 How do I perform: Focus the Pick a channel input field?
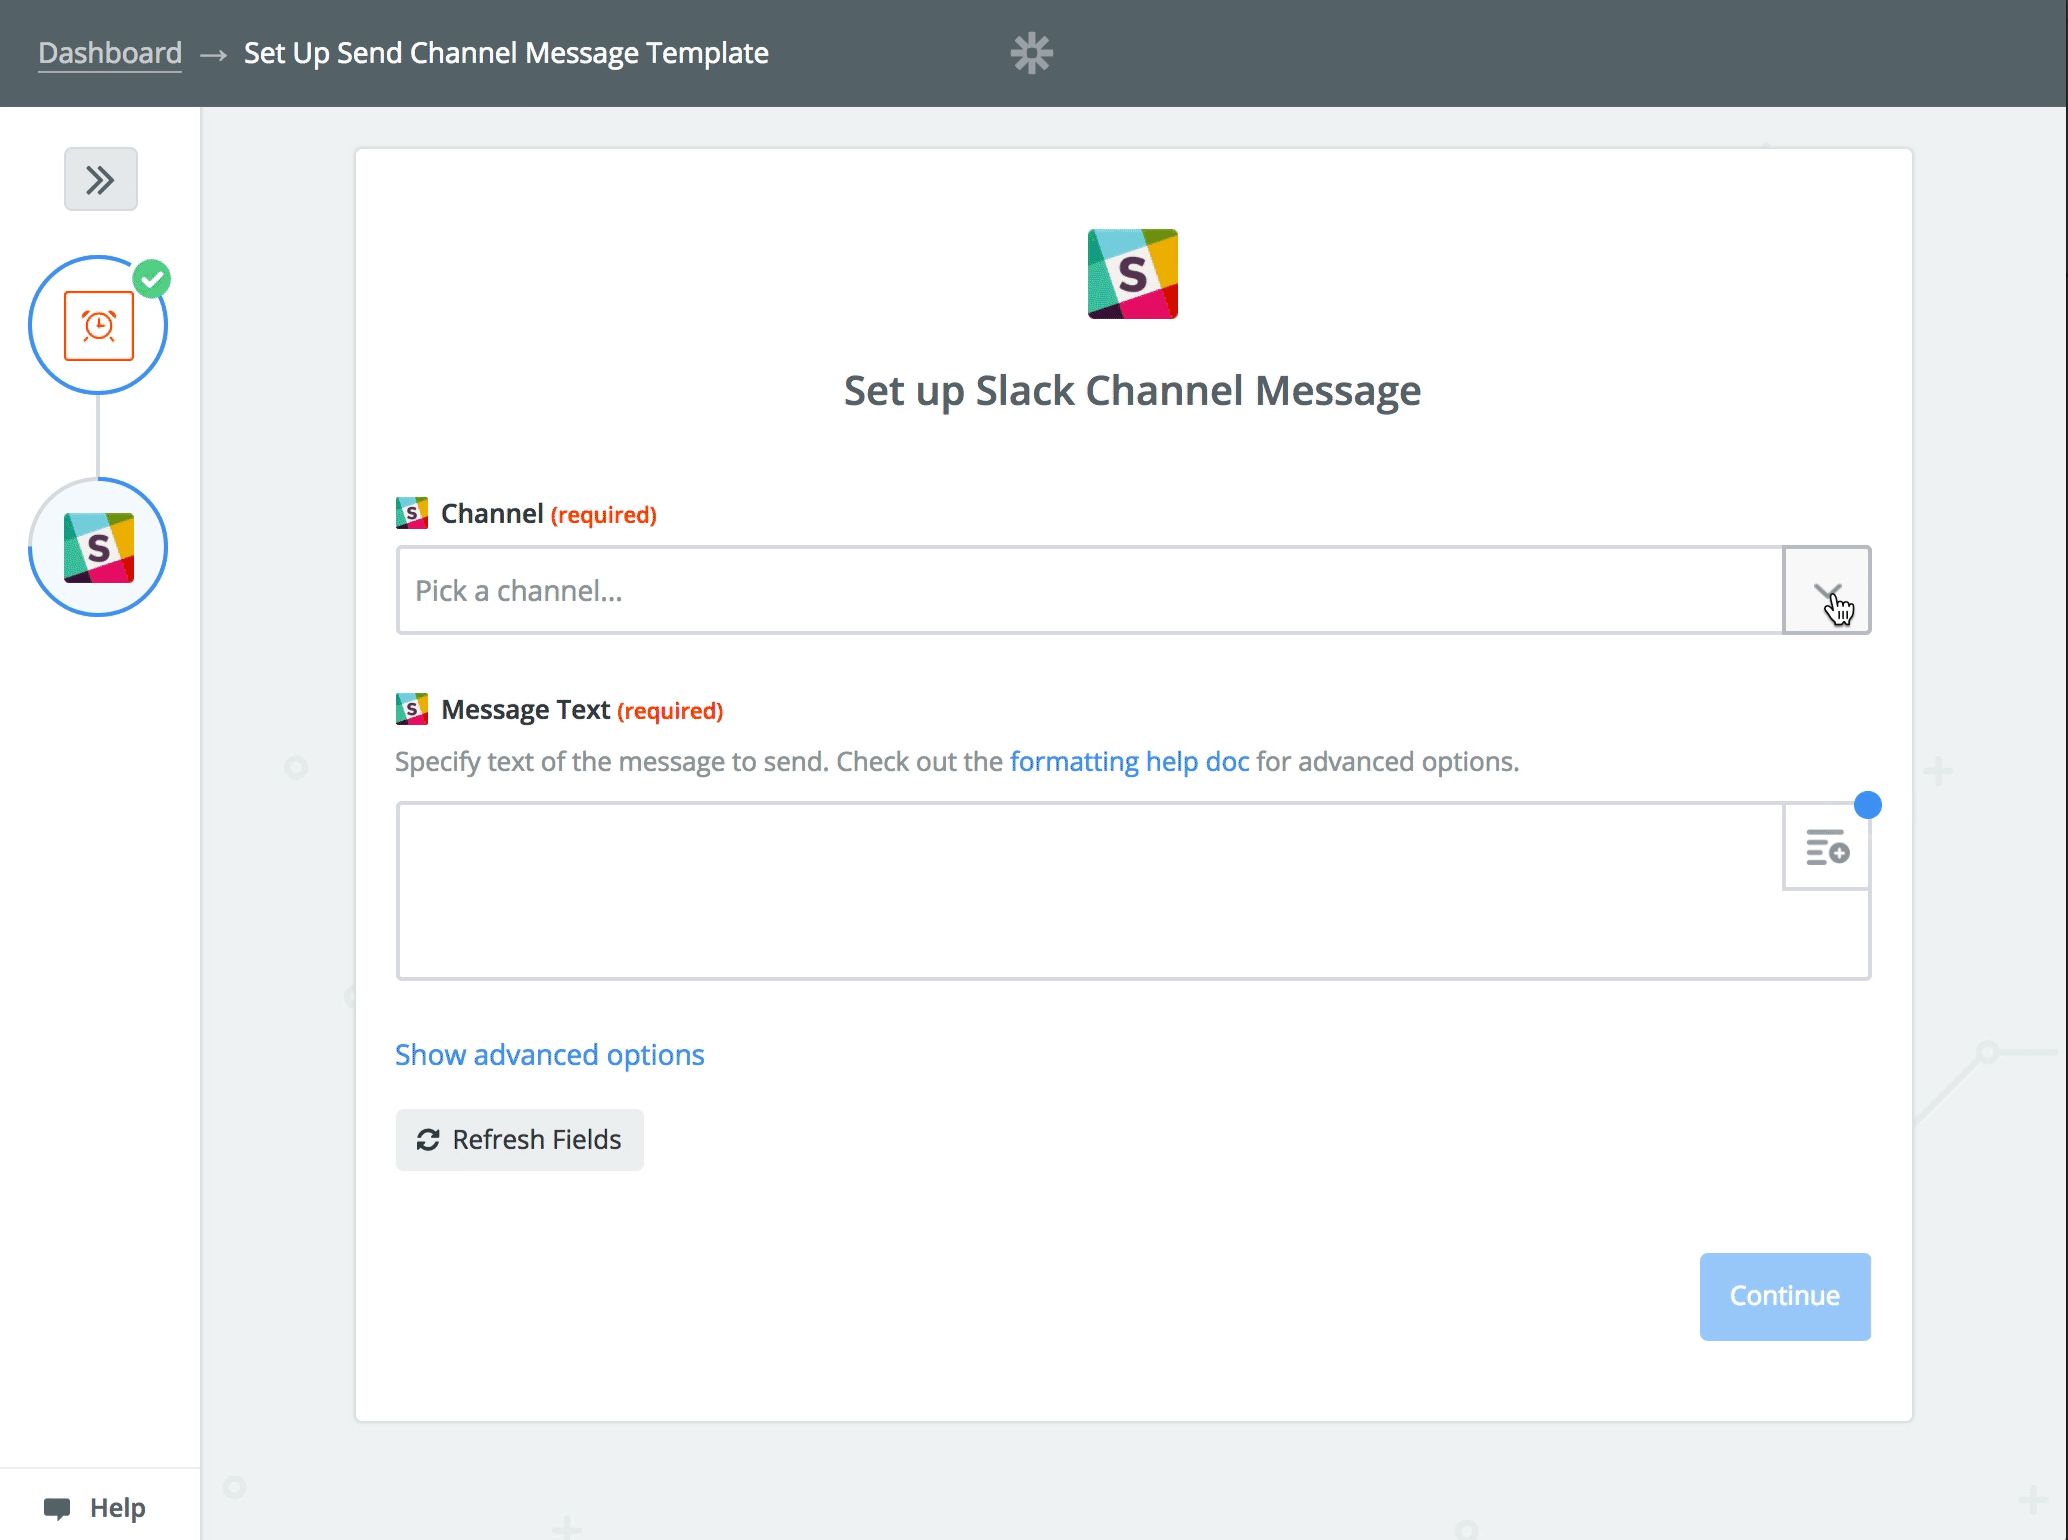coord(1090,591)
